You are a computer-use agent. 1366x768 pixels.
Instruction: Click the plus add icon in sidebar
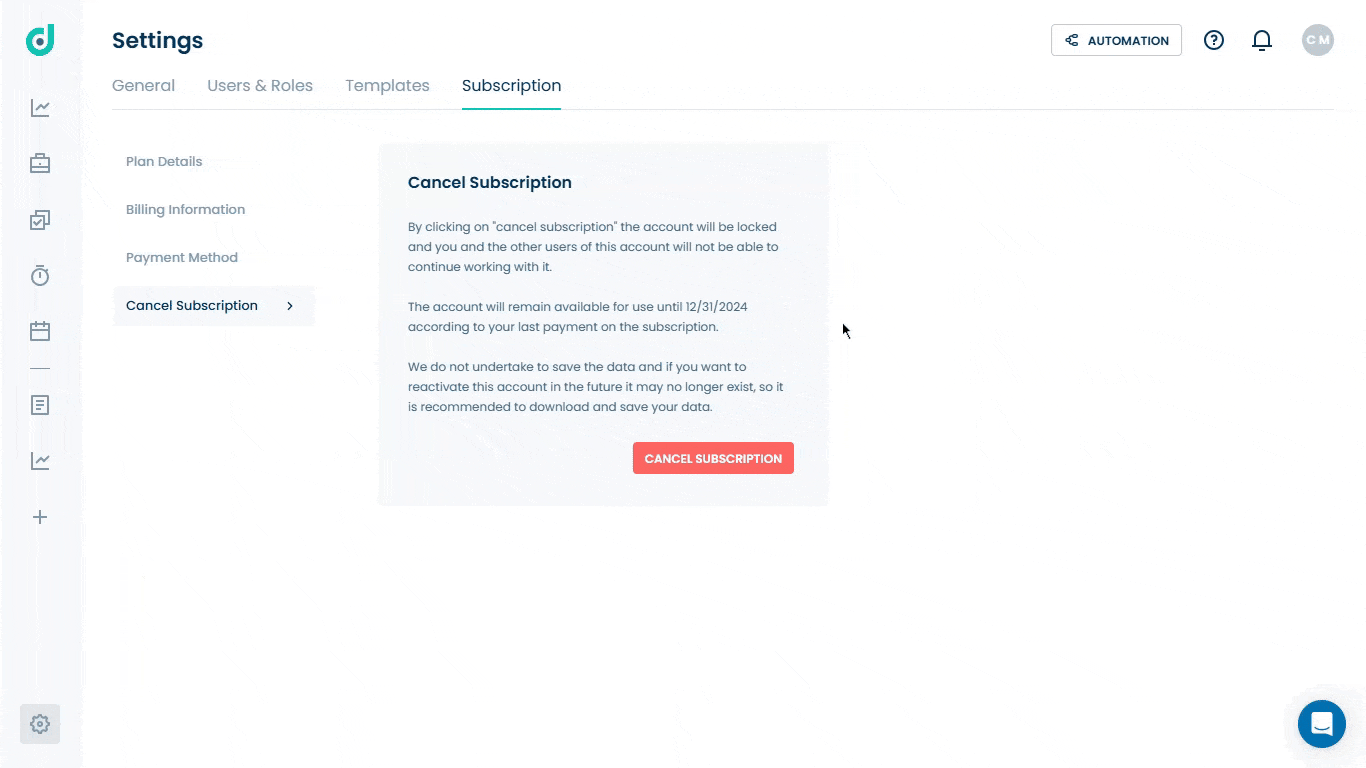[40, 517]
